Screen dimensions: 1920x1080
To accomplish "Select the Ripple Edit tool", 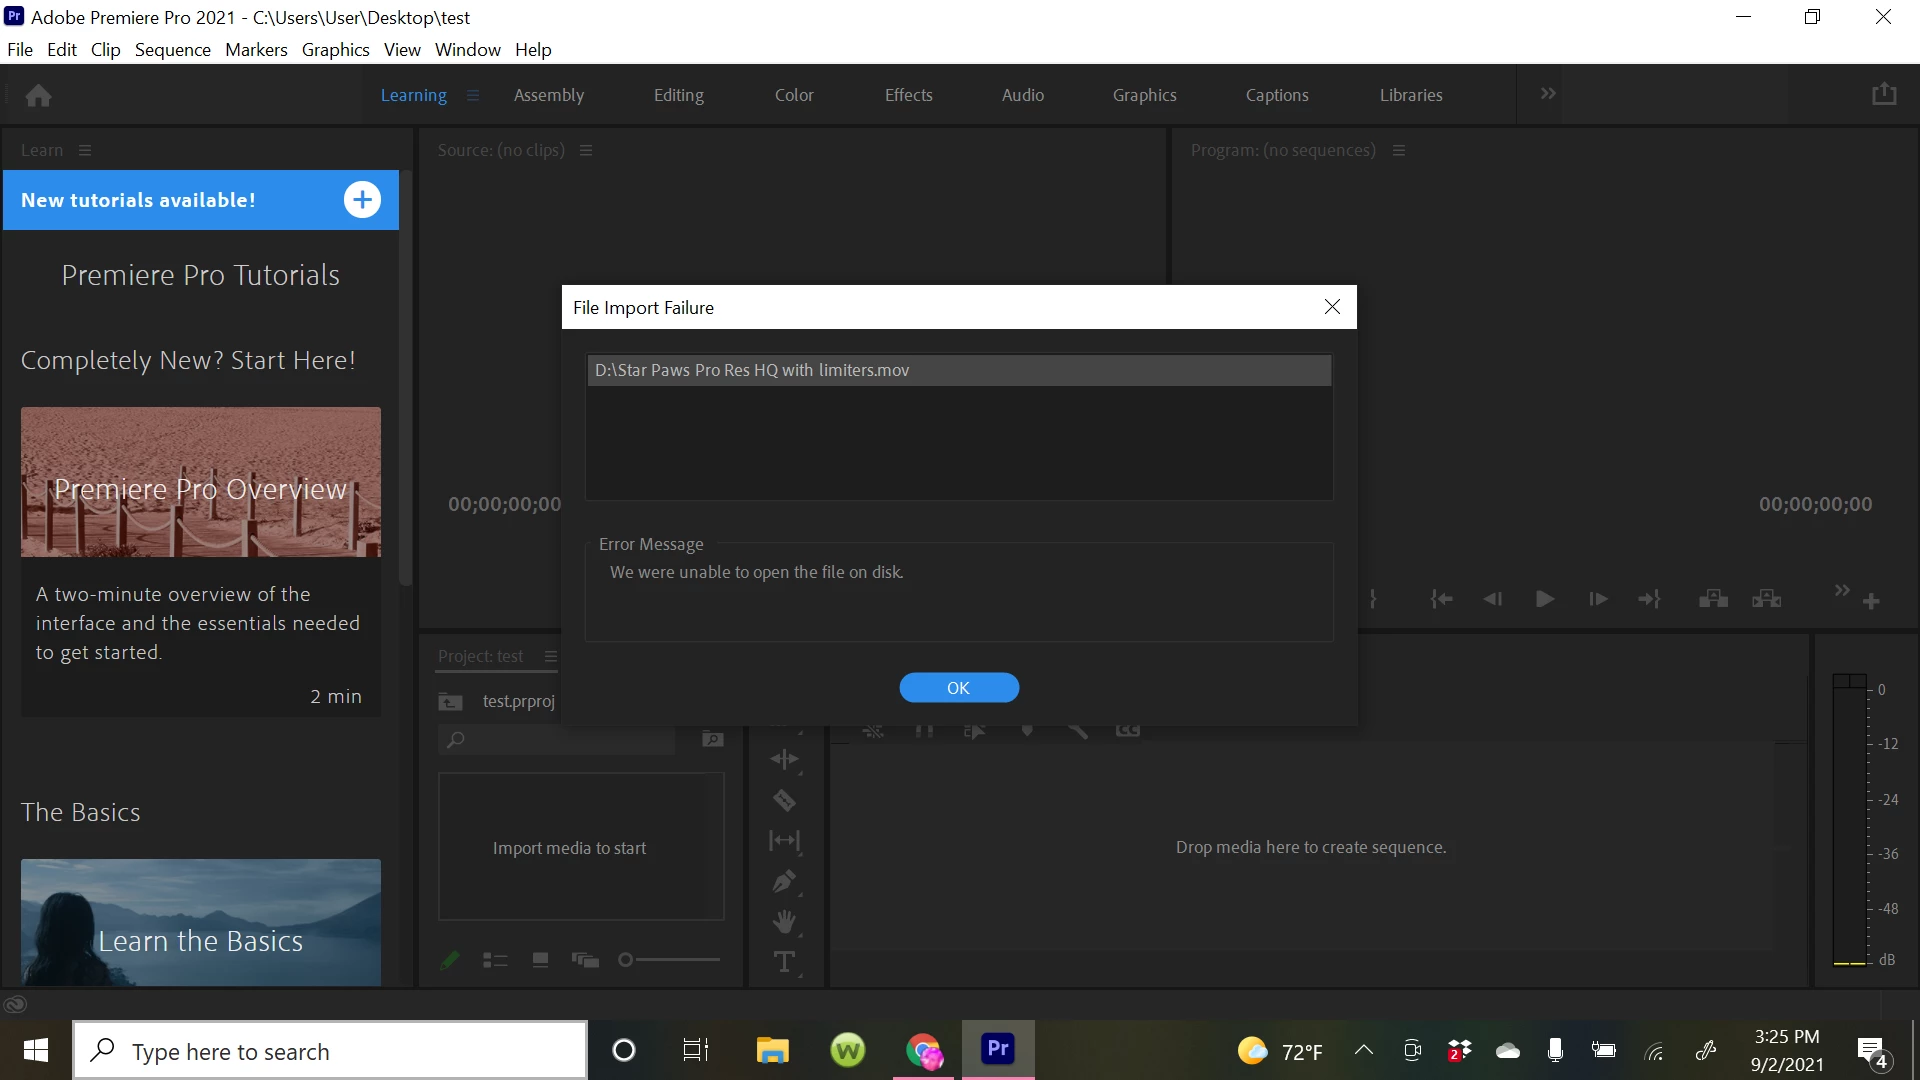I will pos(784,760).
